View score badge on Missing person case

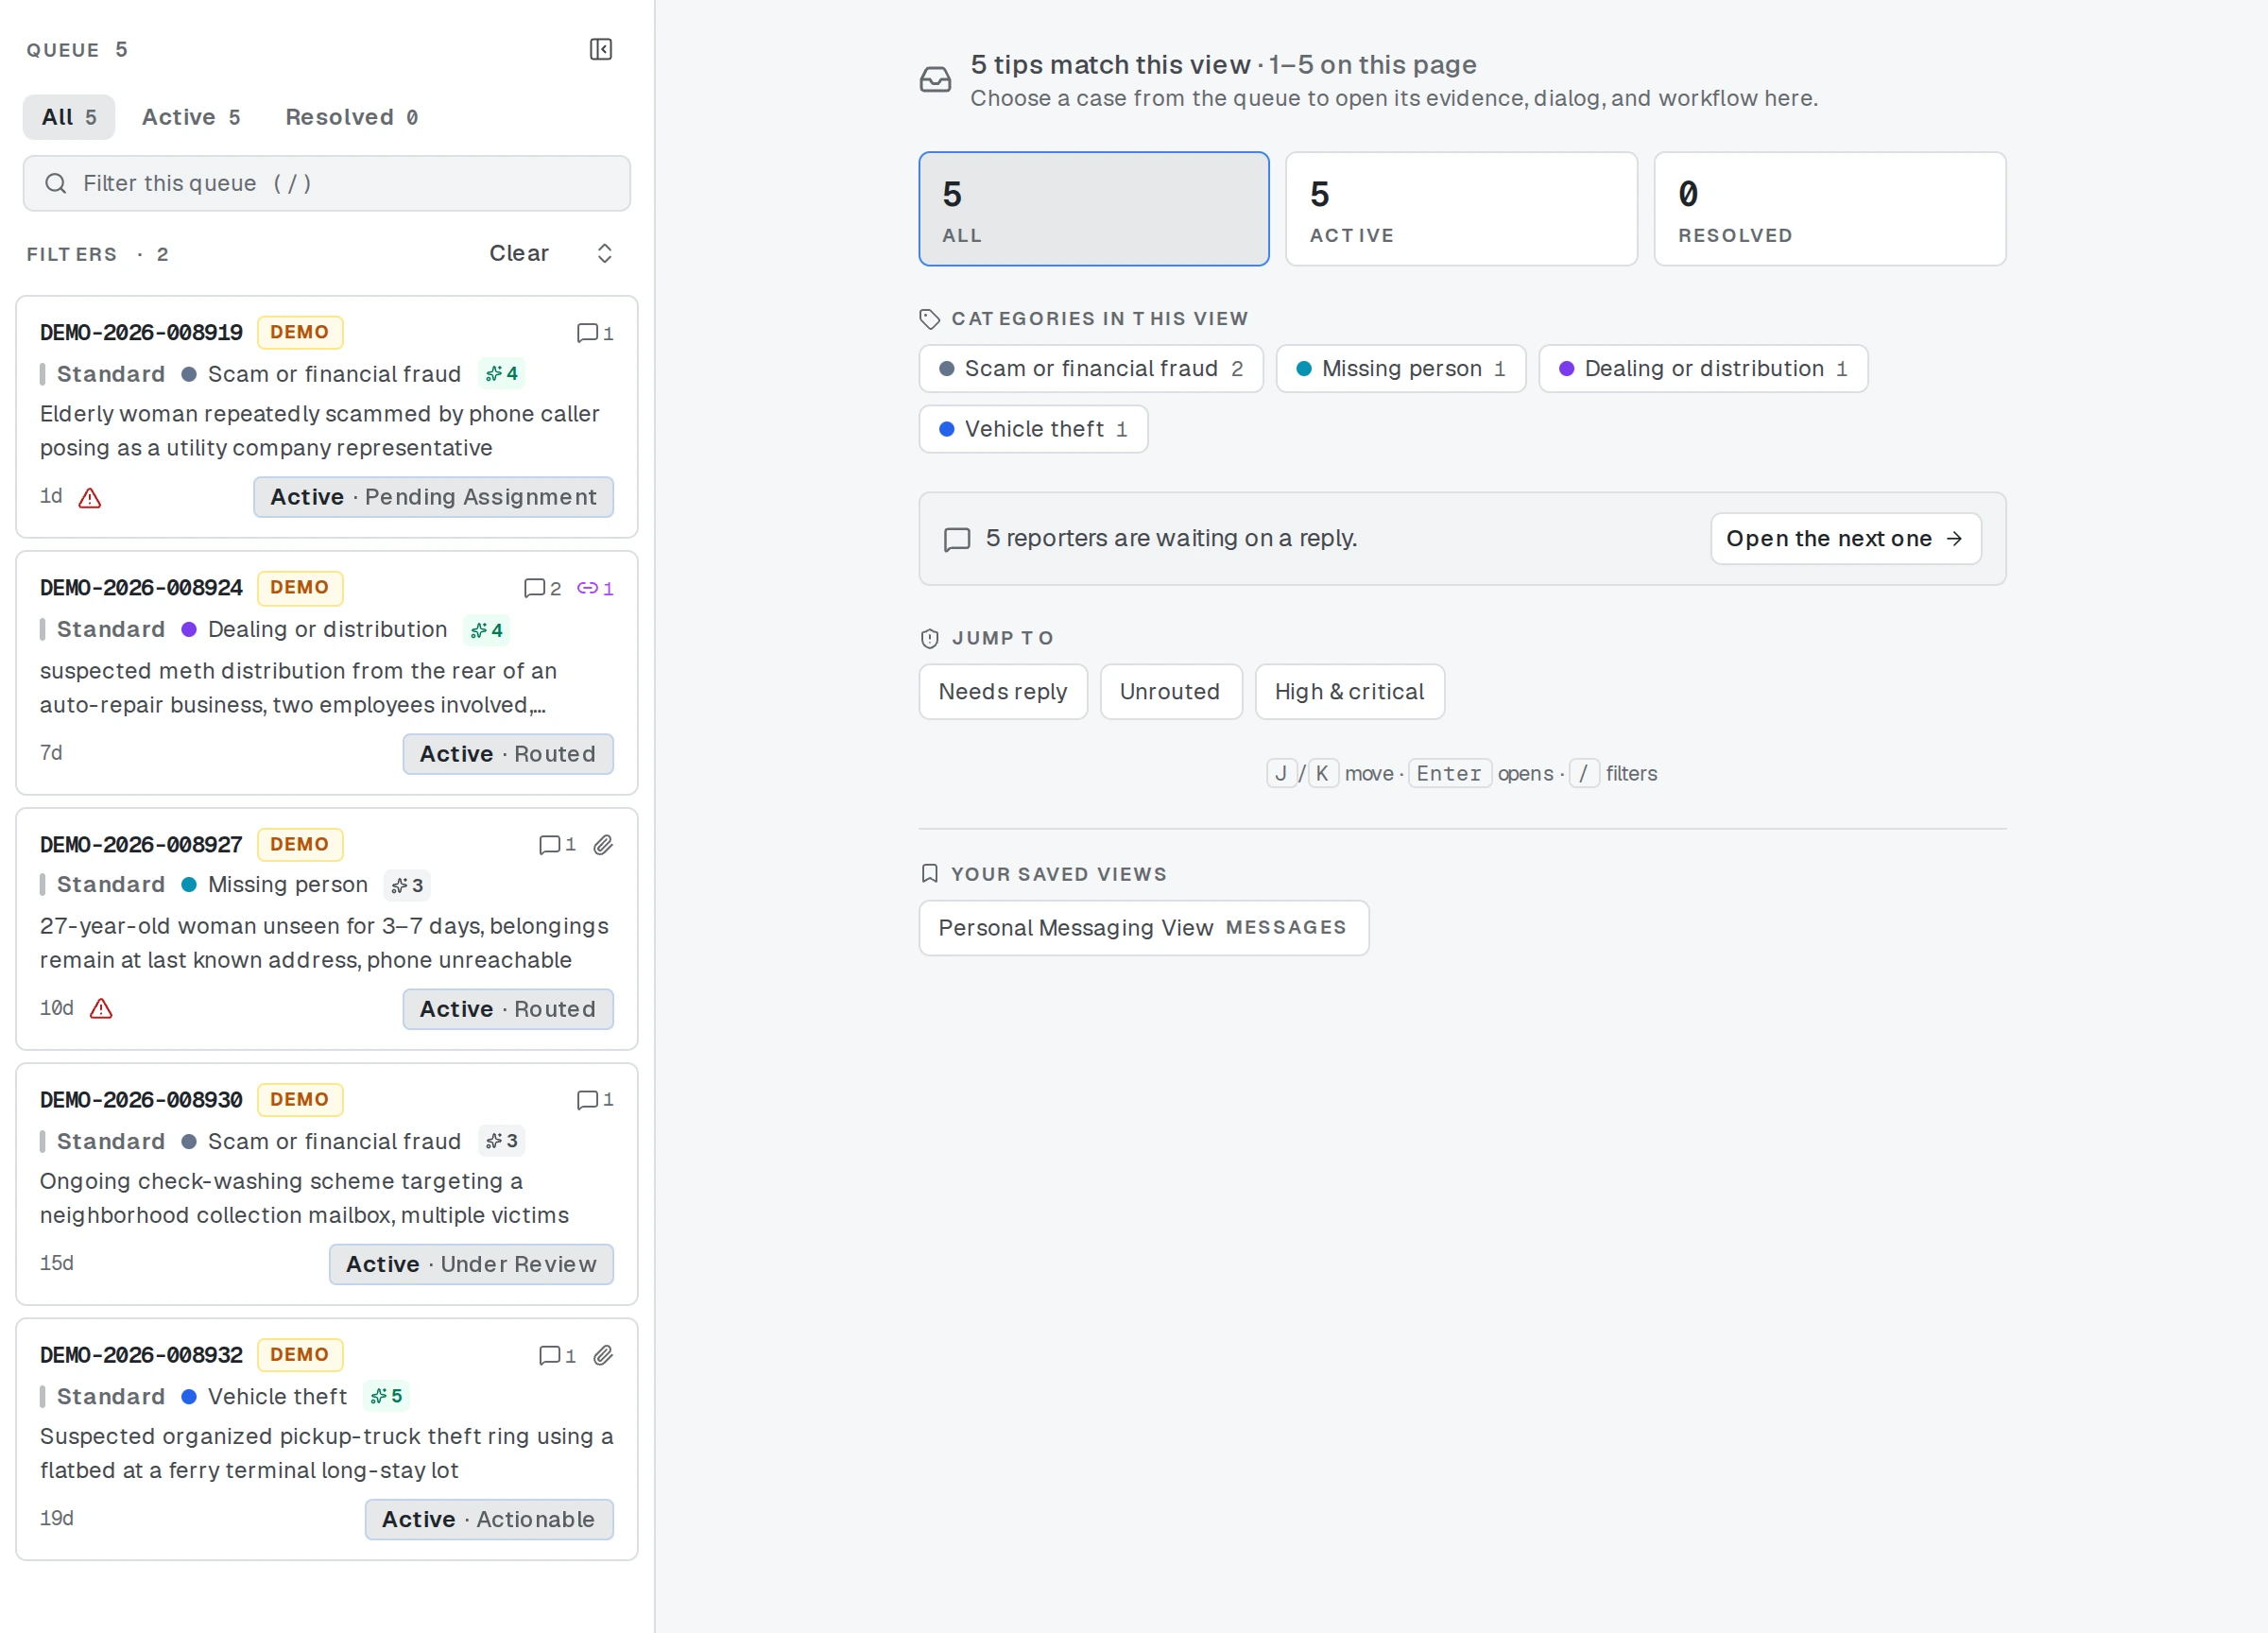(x=407, y=885)
